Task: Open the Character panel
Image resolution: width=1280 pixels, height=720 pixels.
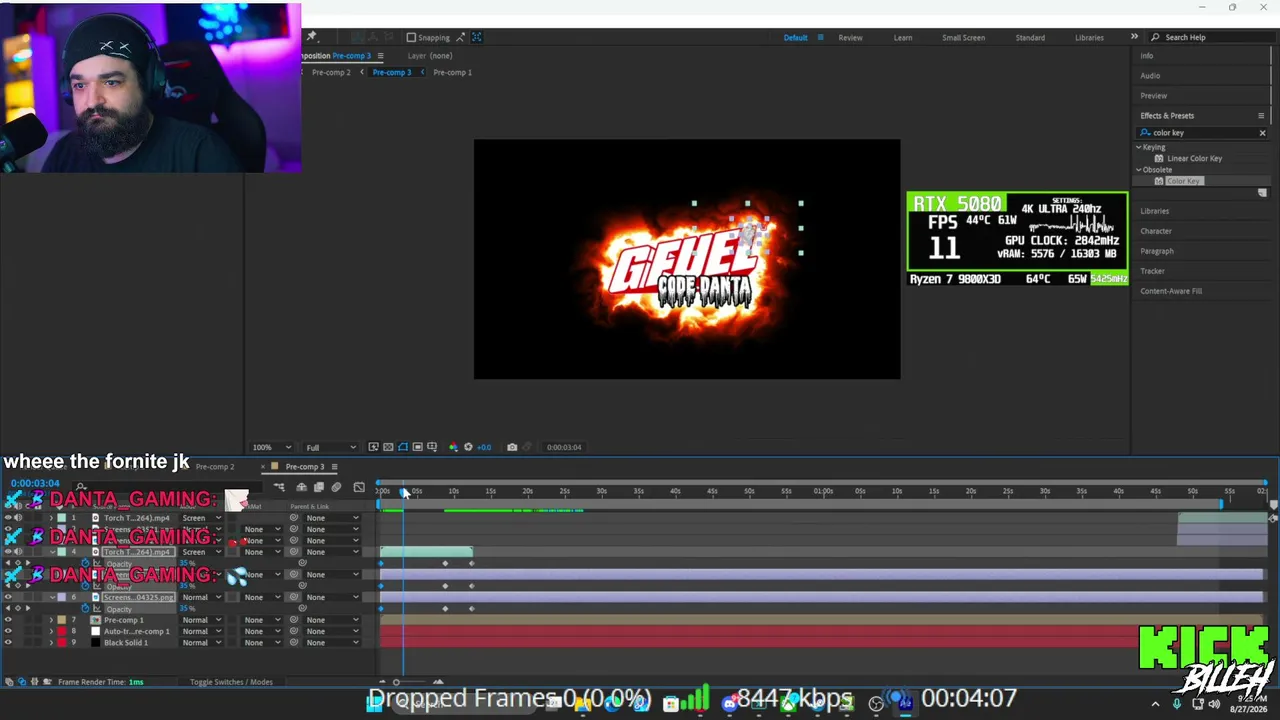Action: [1156, 231]
